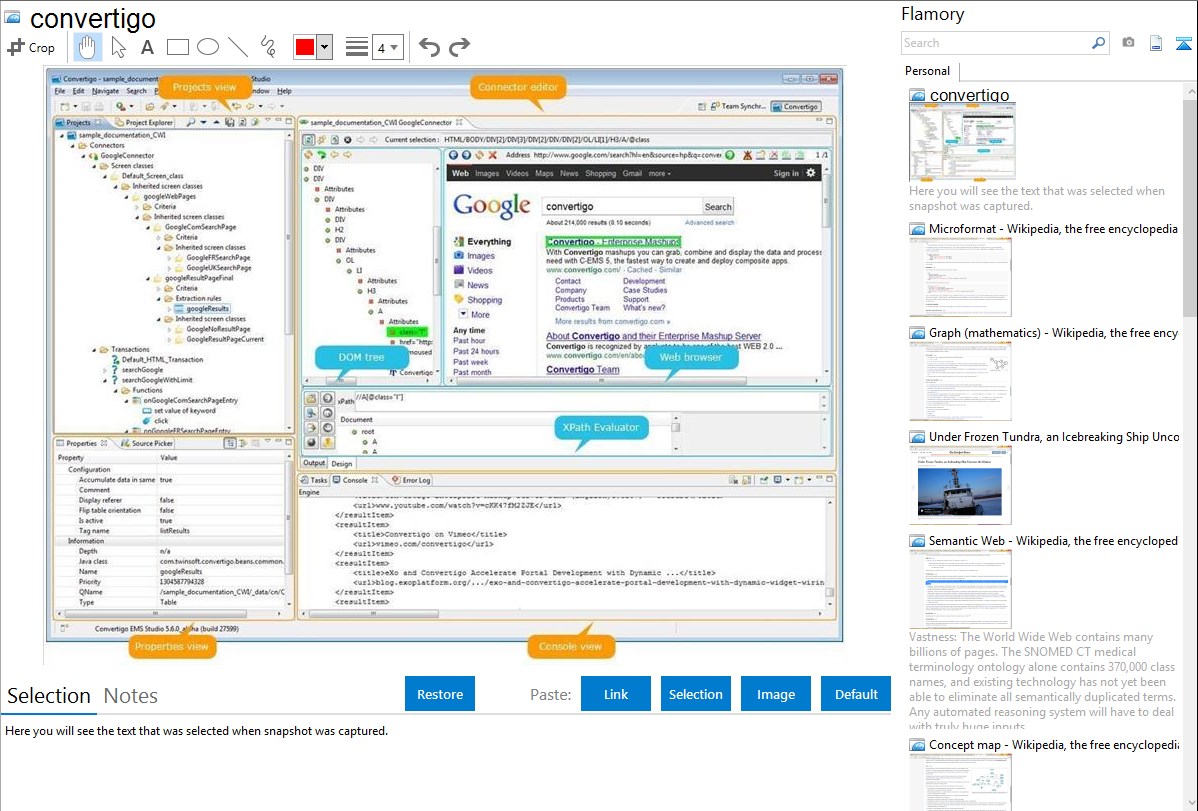Click the camera capture icon
Image resolution: width=1198 pixels, height=811 pixels.
[x=1128, y=43]
